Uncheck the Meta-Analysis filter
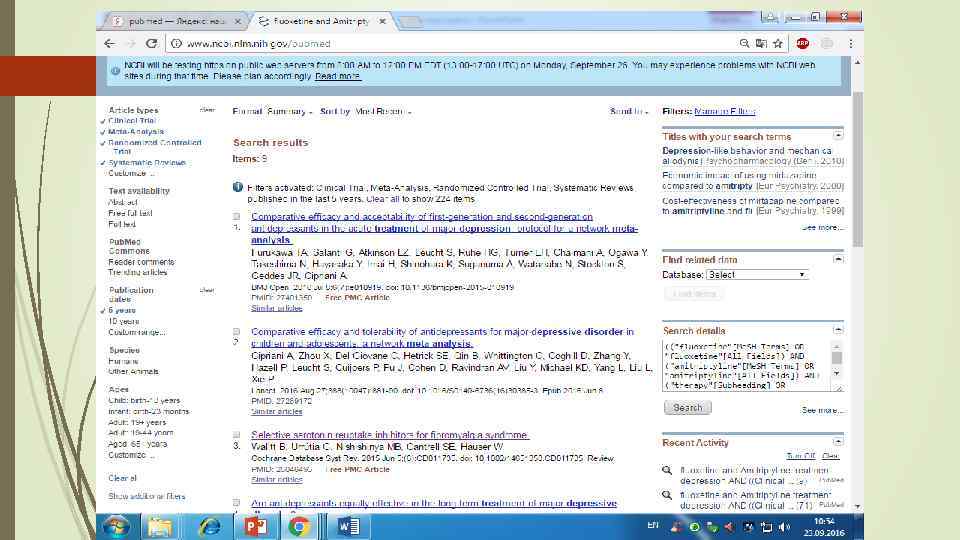Image resolution: width=960 pixels, height=540 pixels. tap(132, 132)
